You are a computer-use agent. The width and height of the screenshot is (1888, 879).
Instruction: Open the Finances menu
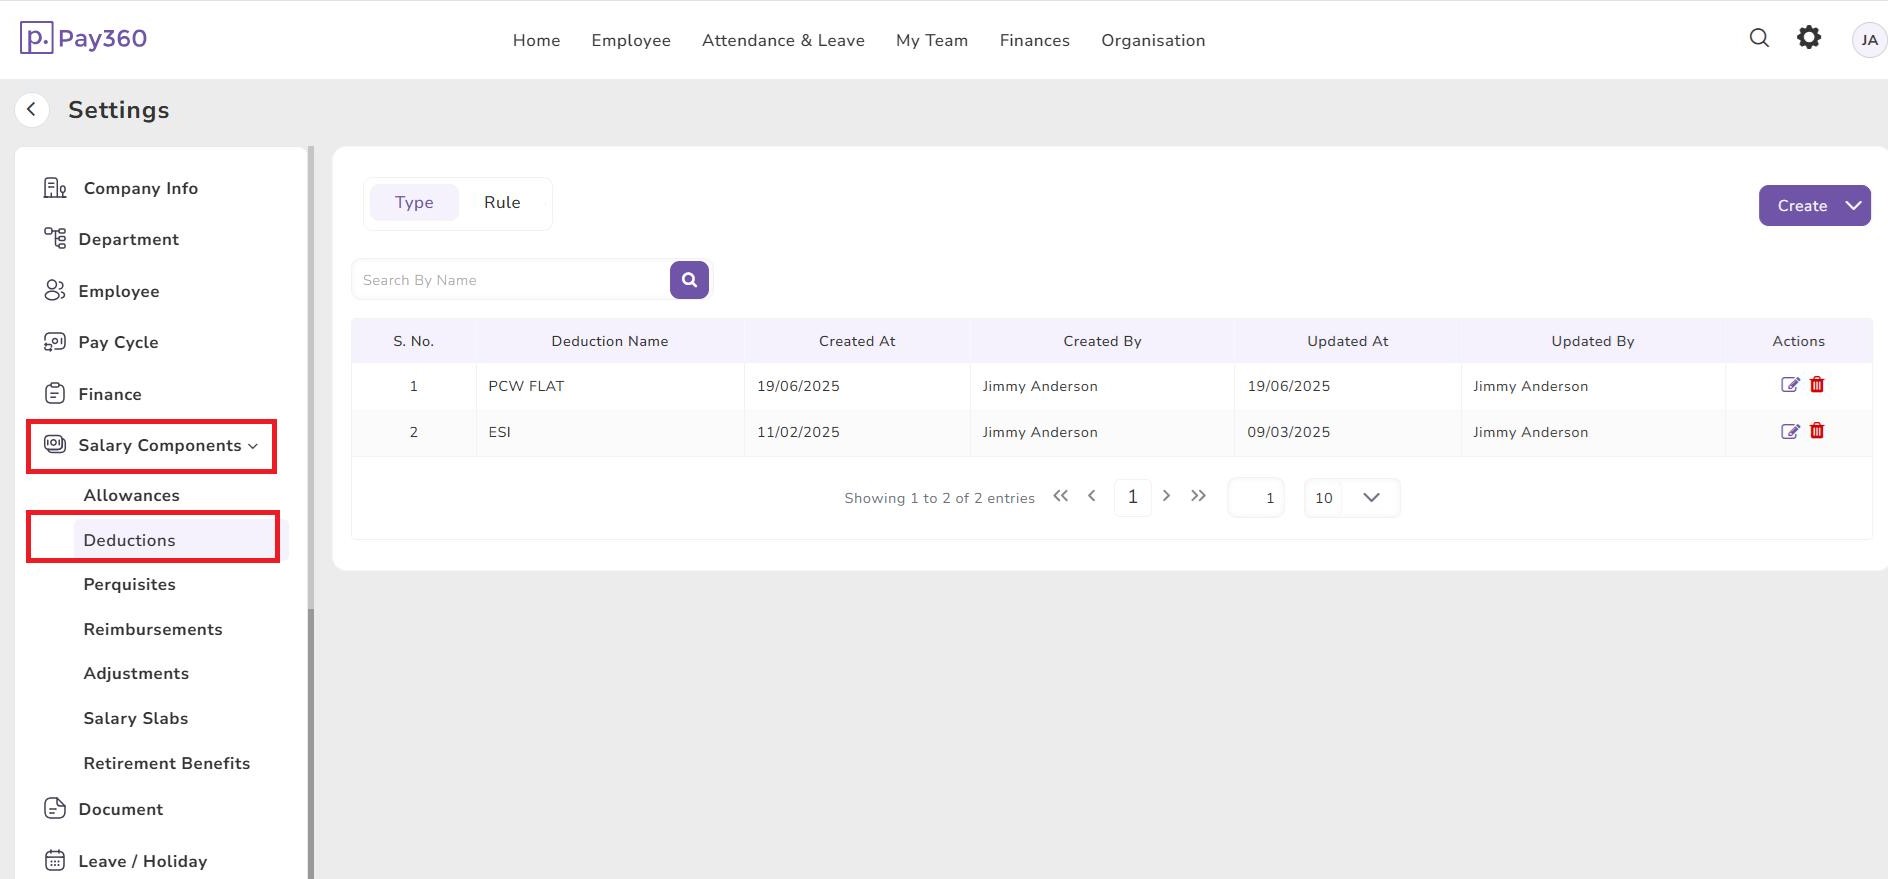(1034, 41)
